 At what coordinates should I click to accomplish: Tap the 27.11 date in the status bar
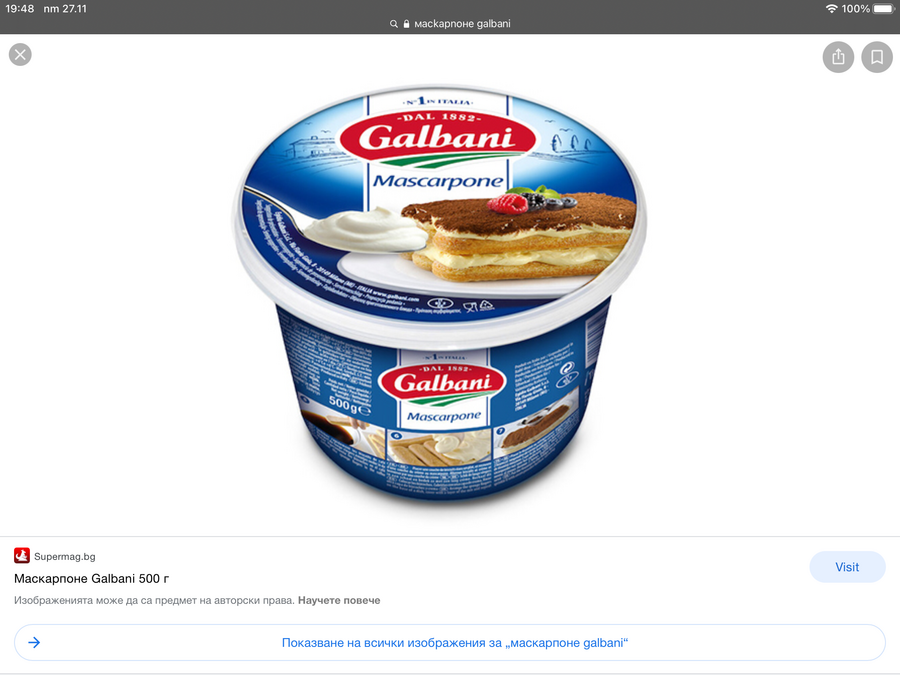click(76, 9)
